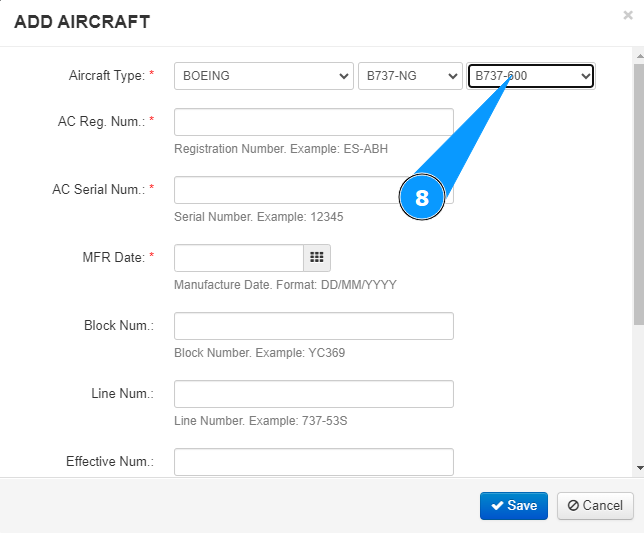Select the MFR Date text field
This screenshot has height=533, width=644.
[239, 257]
